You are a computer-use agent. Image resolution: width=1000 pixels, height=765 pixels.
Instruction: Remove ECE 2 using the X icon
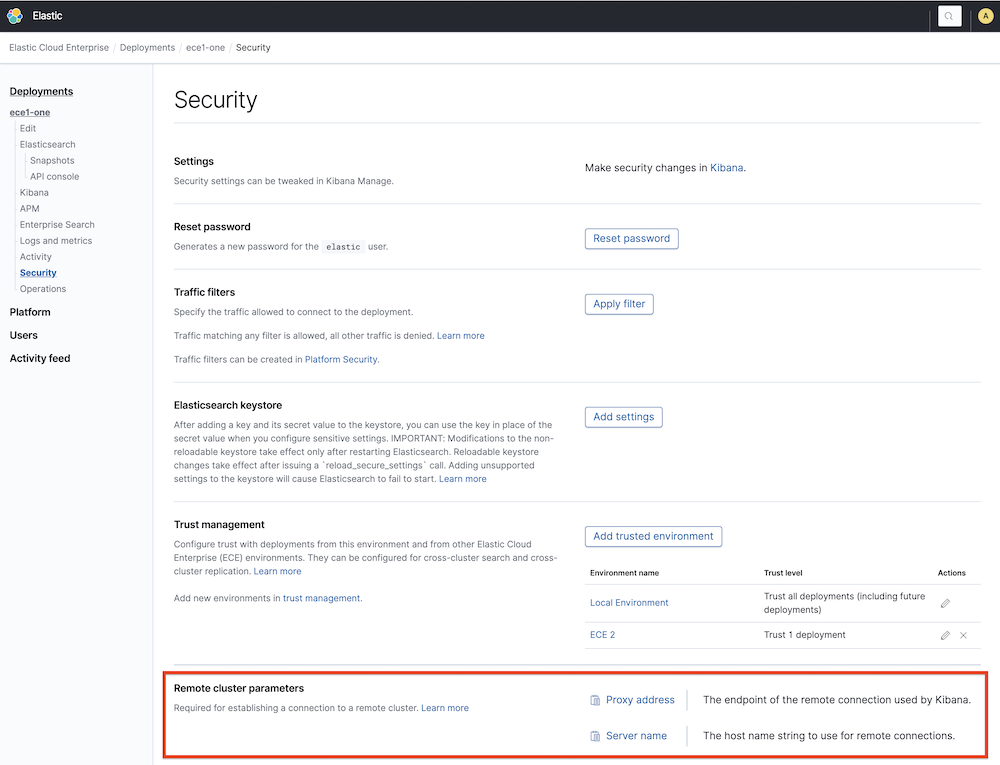(x=962, y=634)
